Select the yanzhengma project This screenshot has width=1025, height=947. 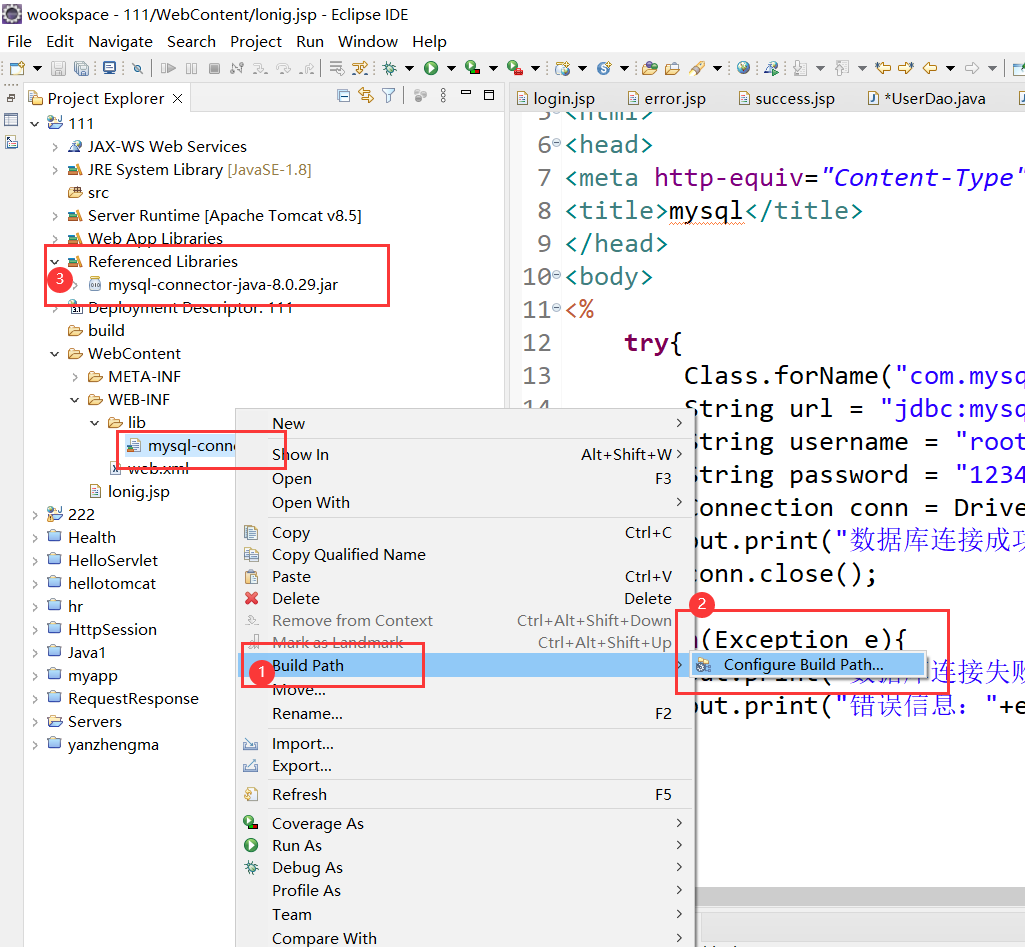coord(112,745)
